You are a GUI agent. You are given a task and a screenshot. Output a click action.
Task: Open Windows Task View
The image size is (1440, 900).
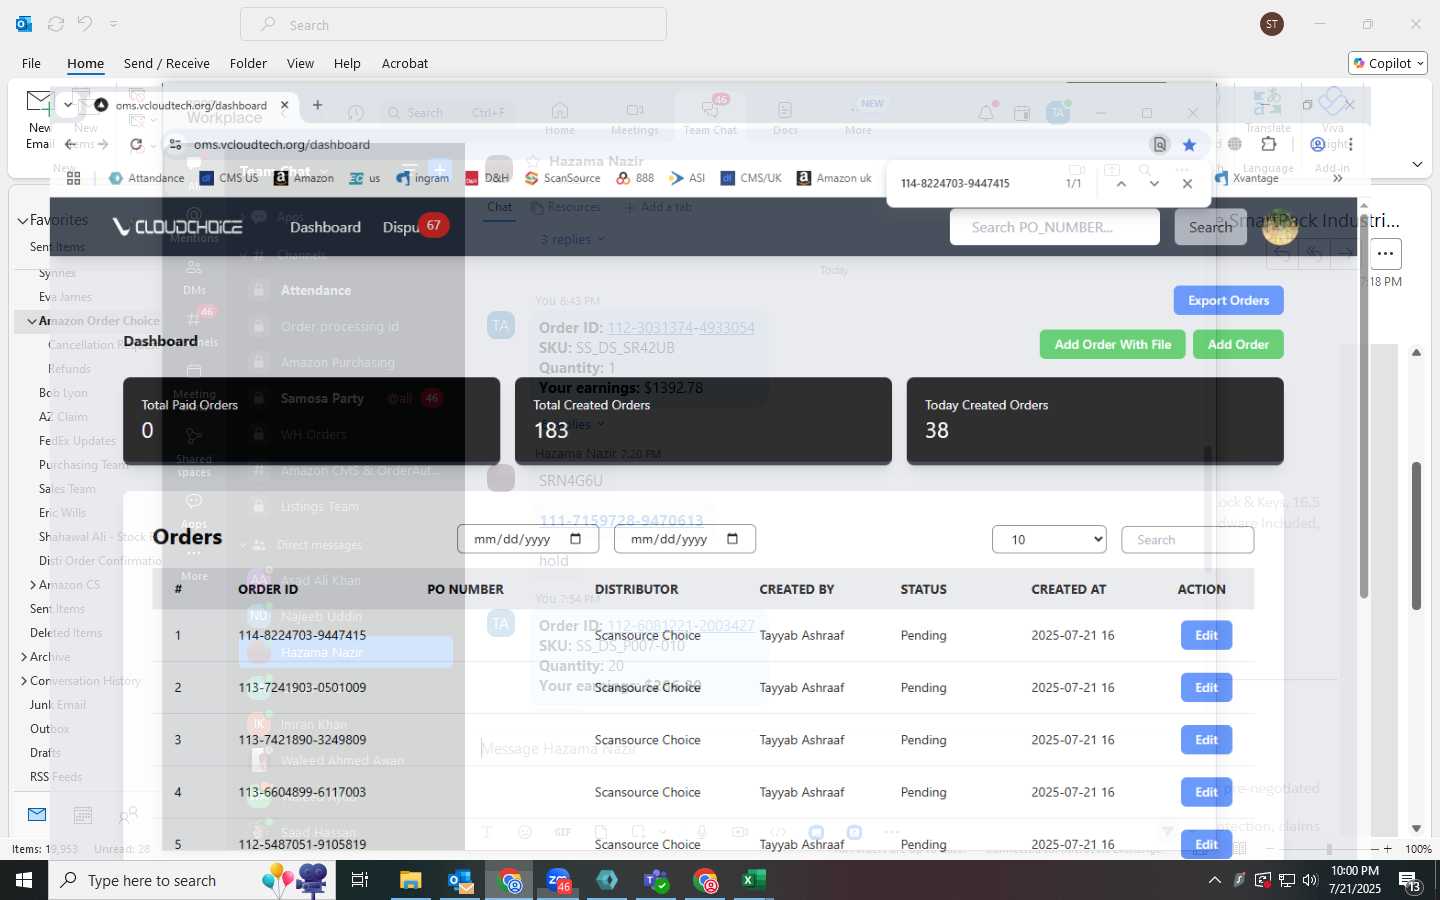[360, 880]
